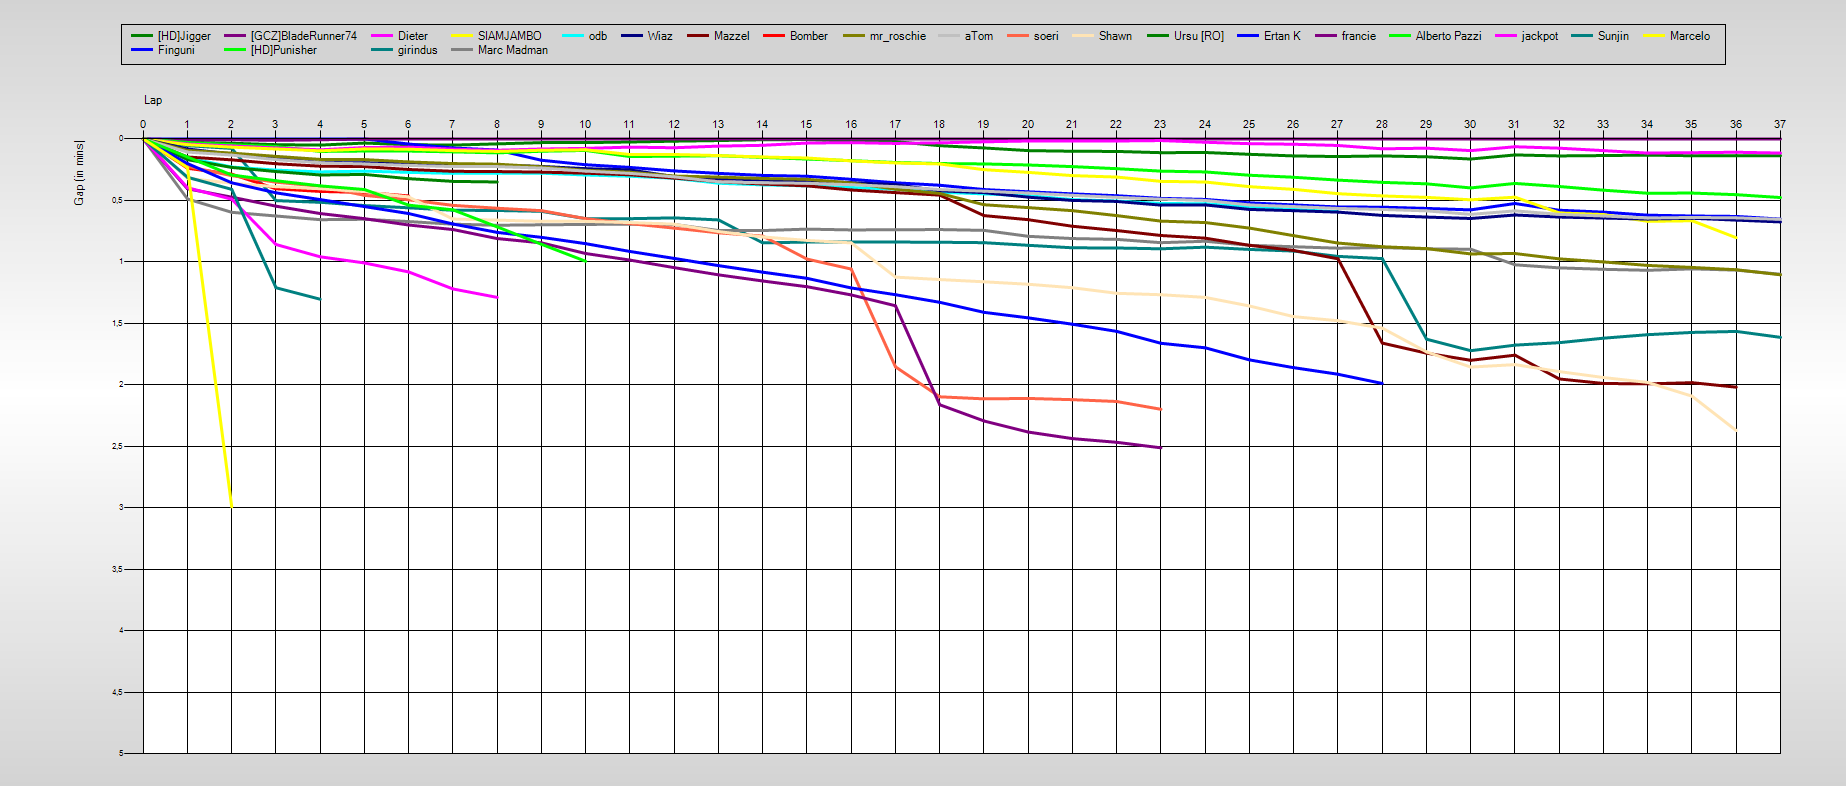Select the [GCZ]BladeRunner74 legend entry
Screen dimensions: 1846x786
tap(303, 36)
